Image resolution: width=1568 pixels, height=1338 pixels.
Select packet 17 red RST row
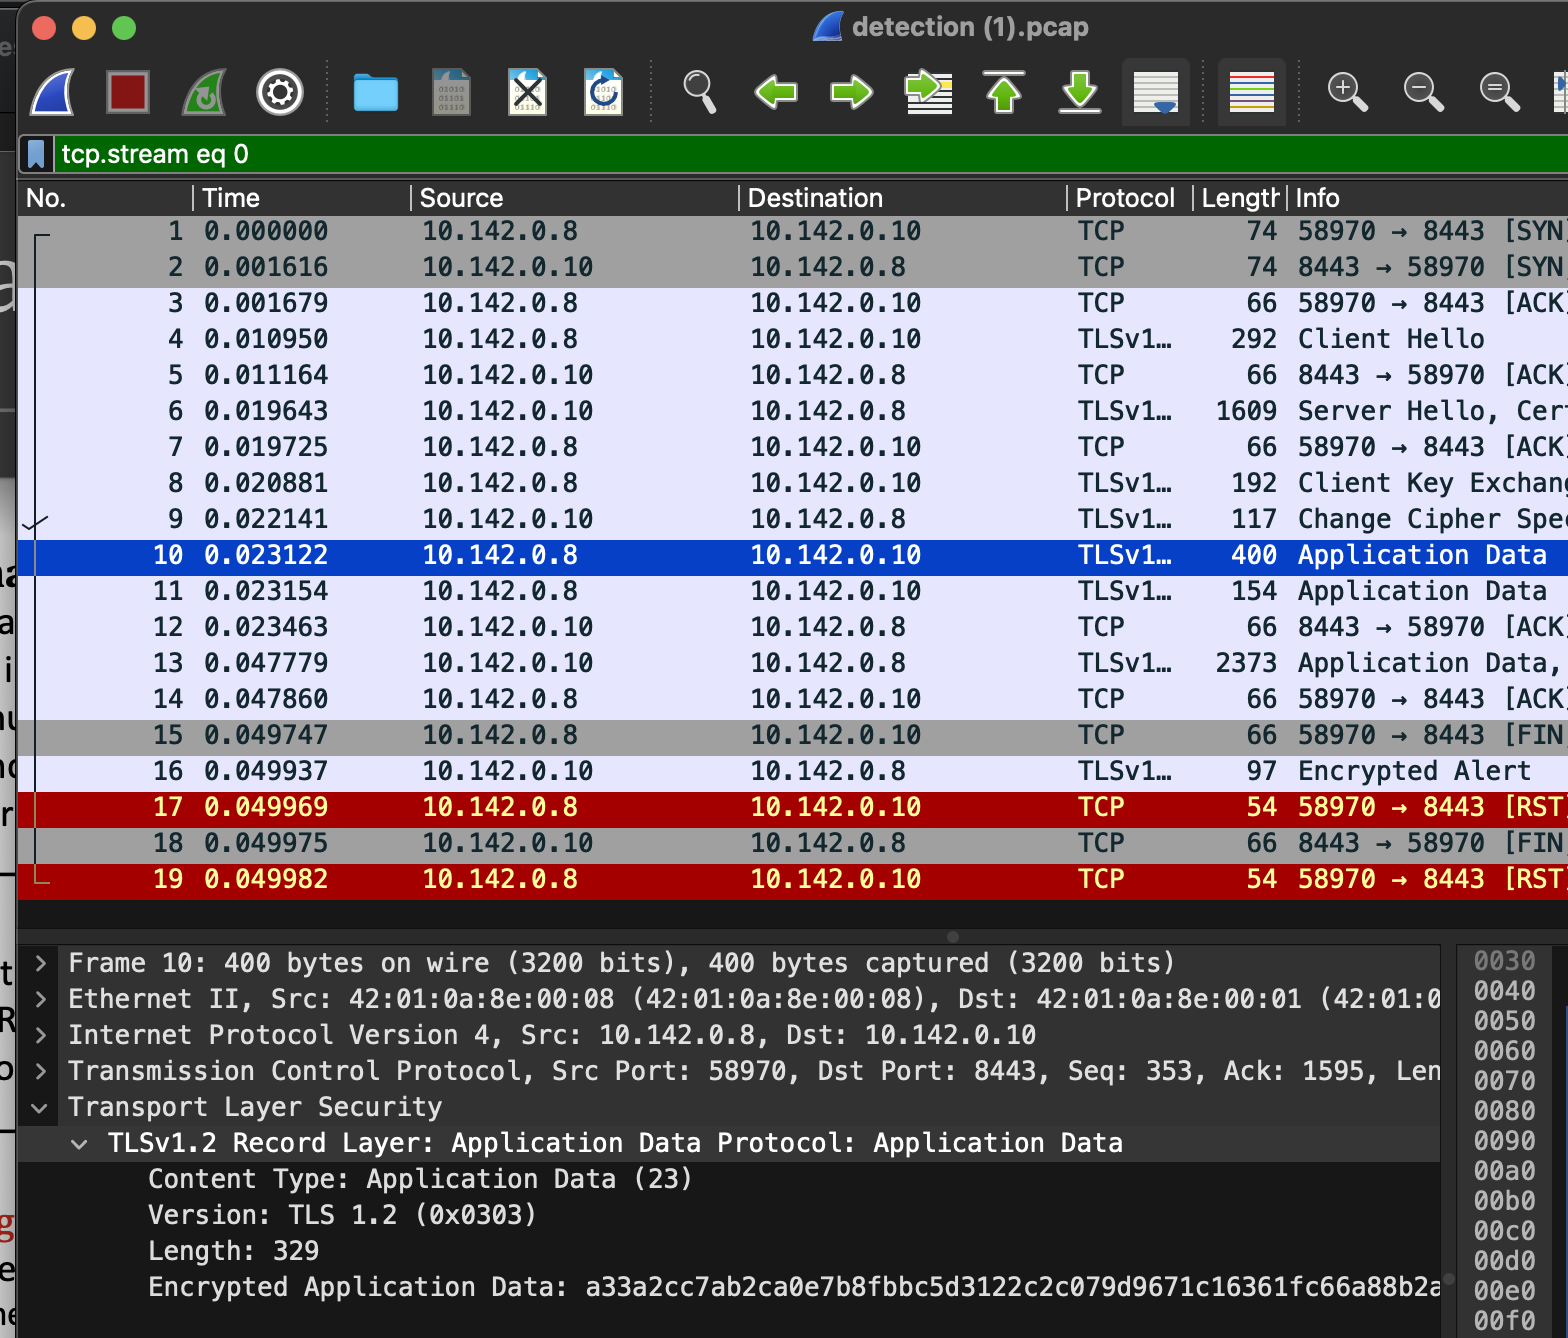pyautogui.click(x=793, y=807)
